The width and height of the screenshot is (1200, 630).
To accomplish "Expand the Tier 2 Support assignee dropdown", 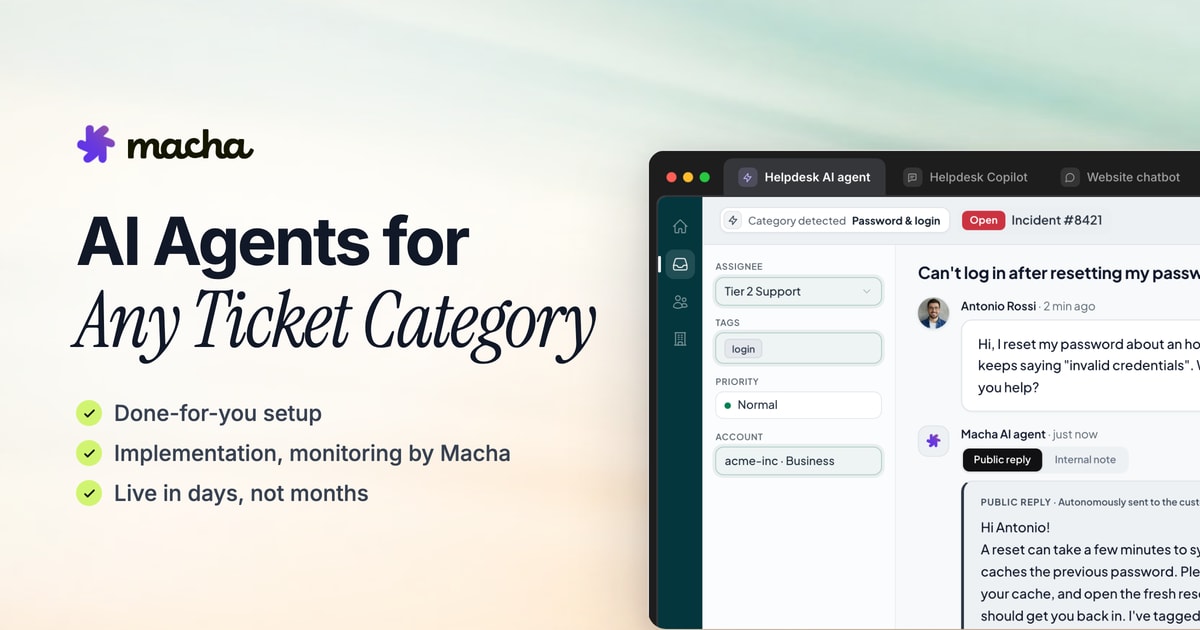I will [798, 291].
